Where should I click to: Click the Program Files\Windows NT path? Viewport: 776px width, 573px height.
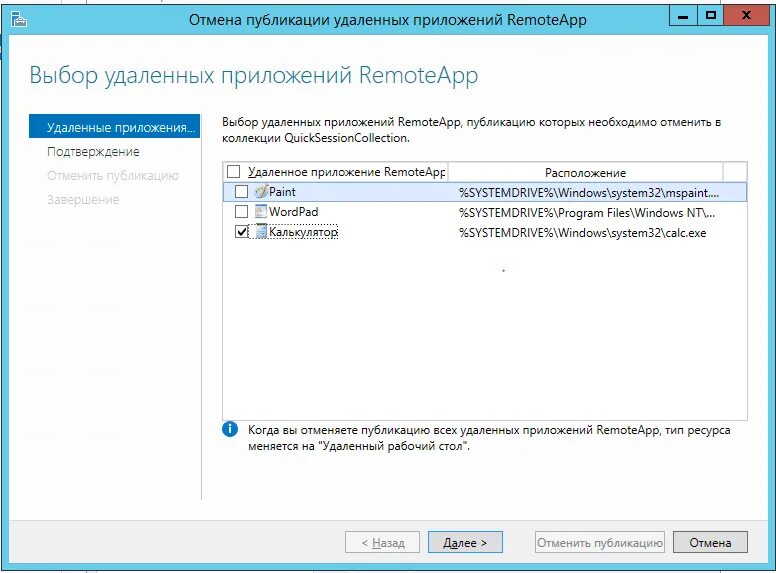(x=587, y=213)
